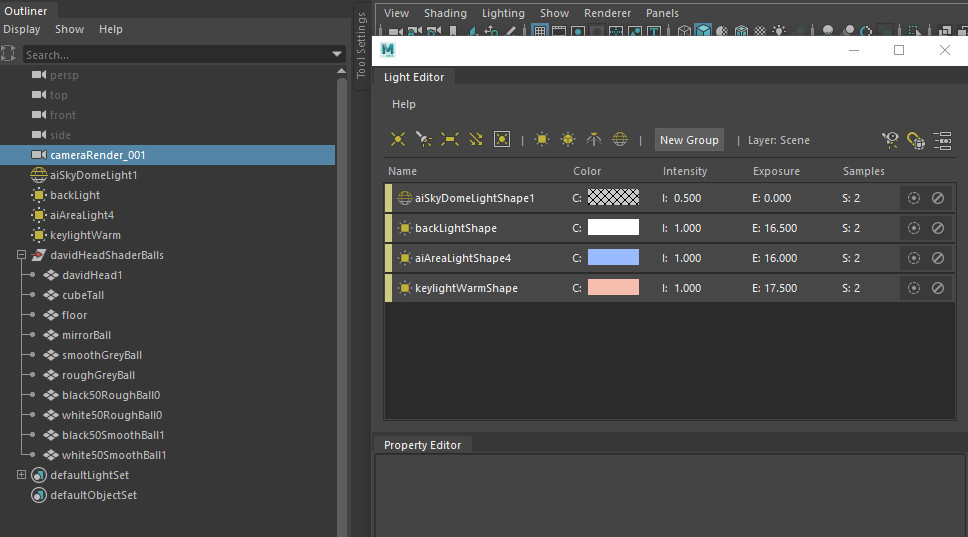Click the backLightShape exposure value 16.500
Image resolution: width=968 pixels, height=537 pixels.
[x=780, y=228]
